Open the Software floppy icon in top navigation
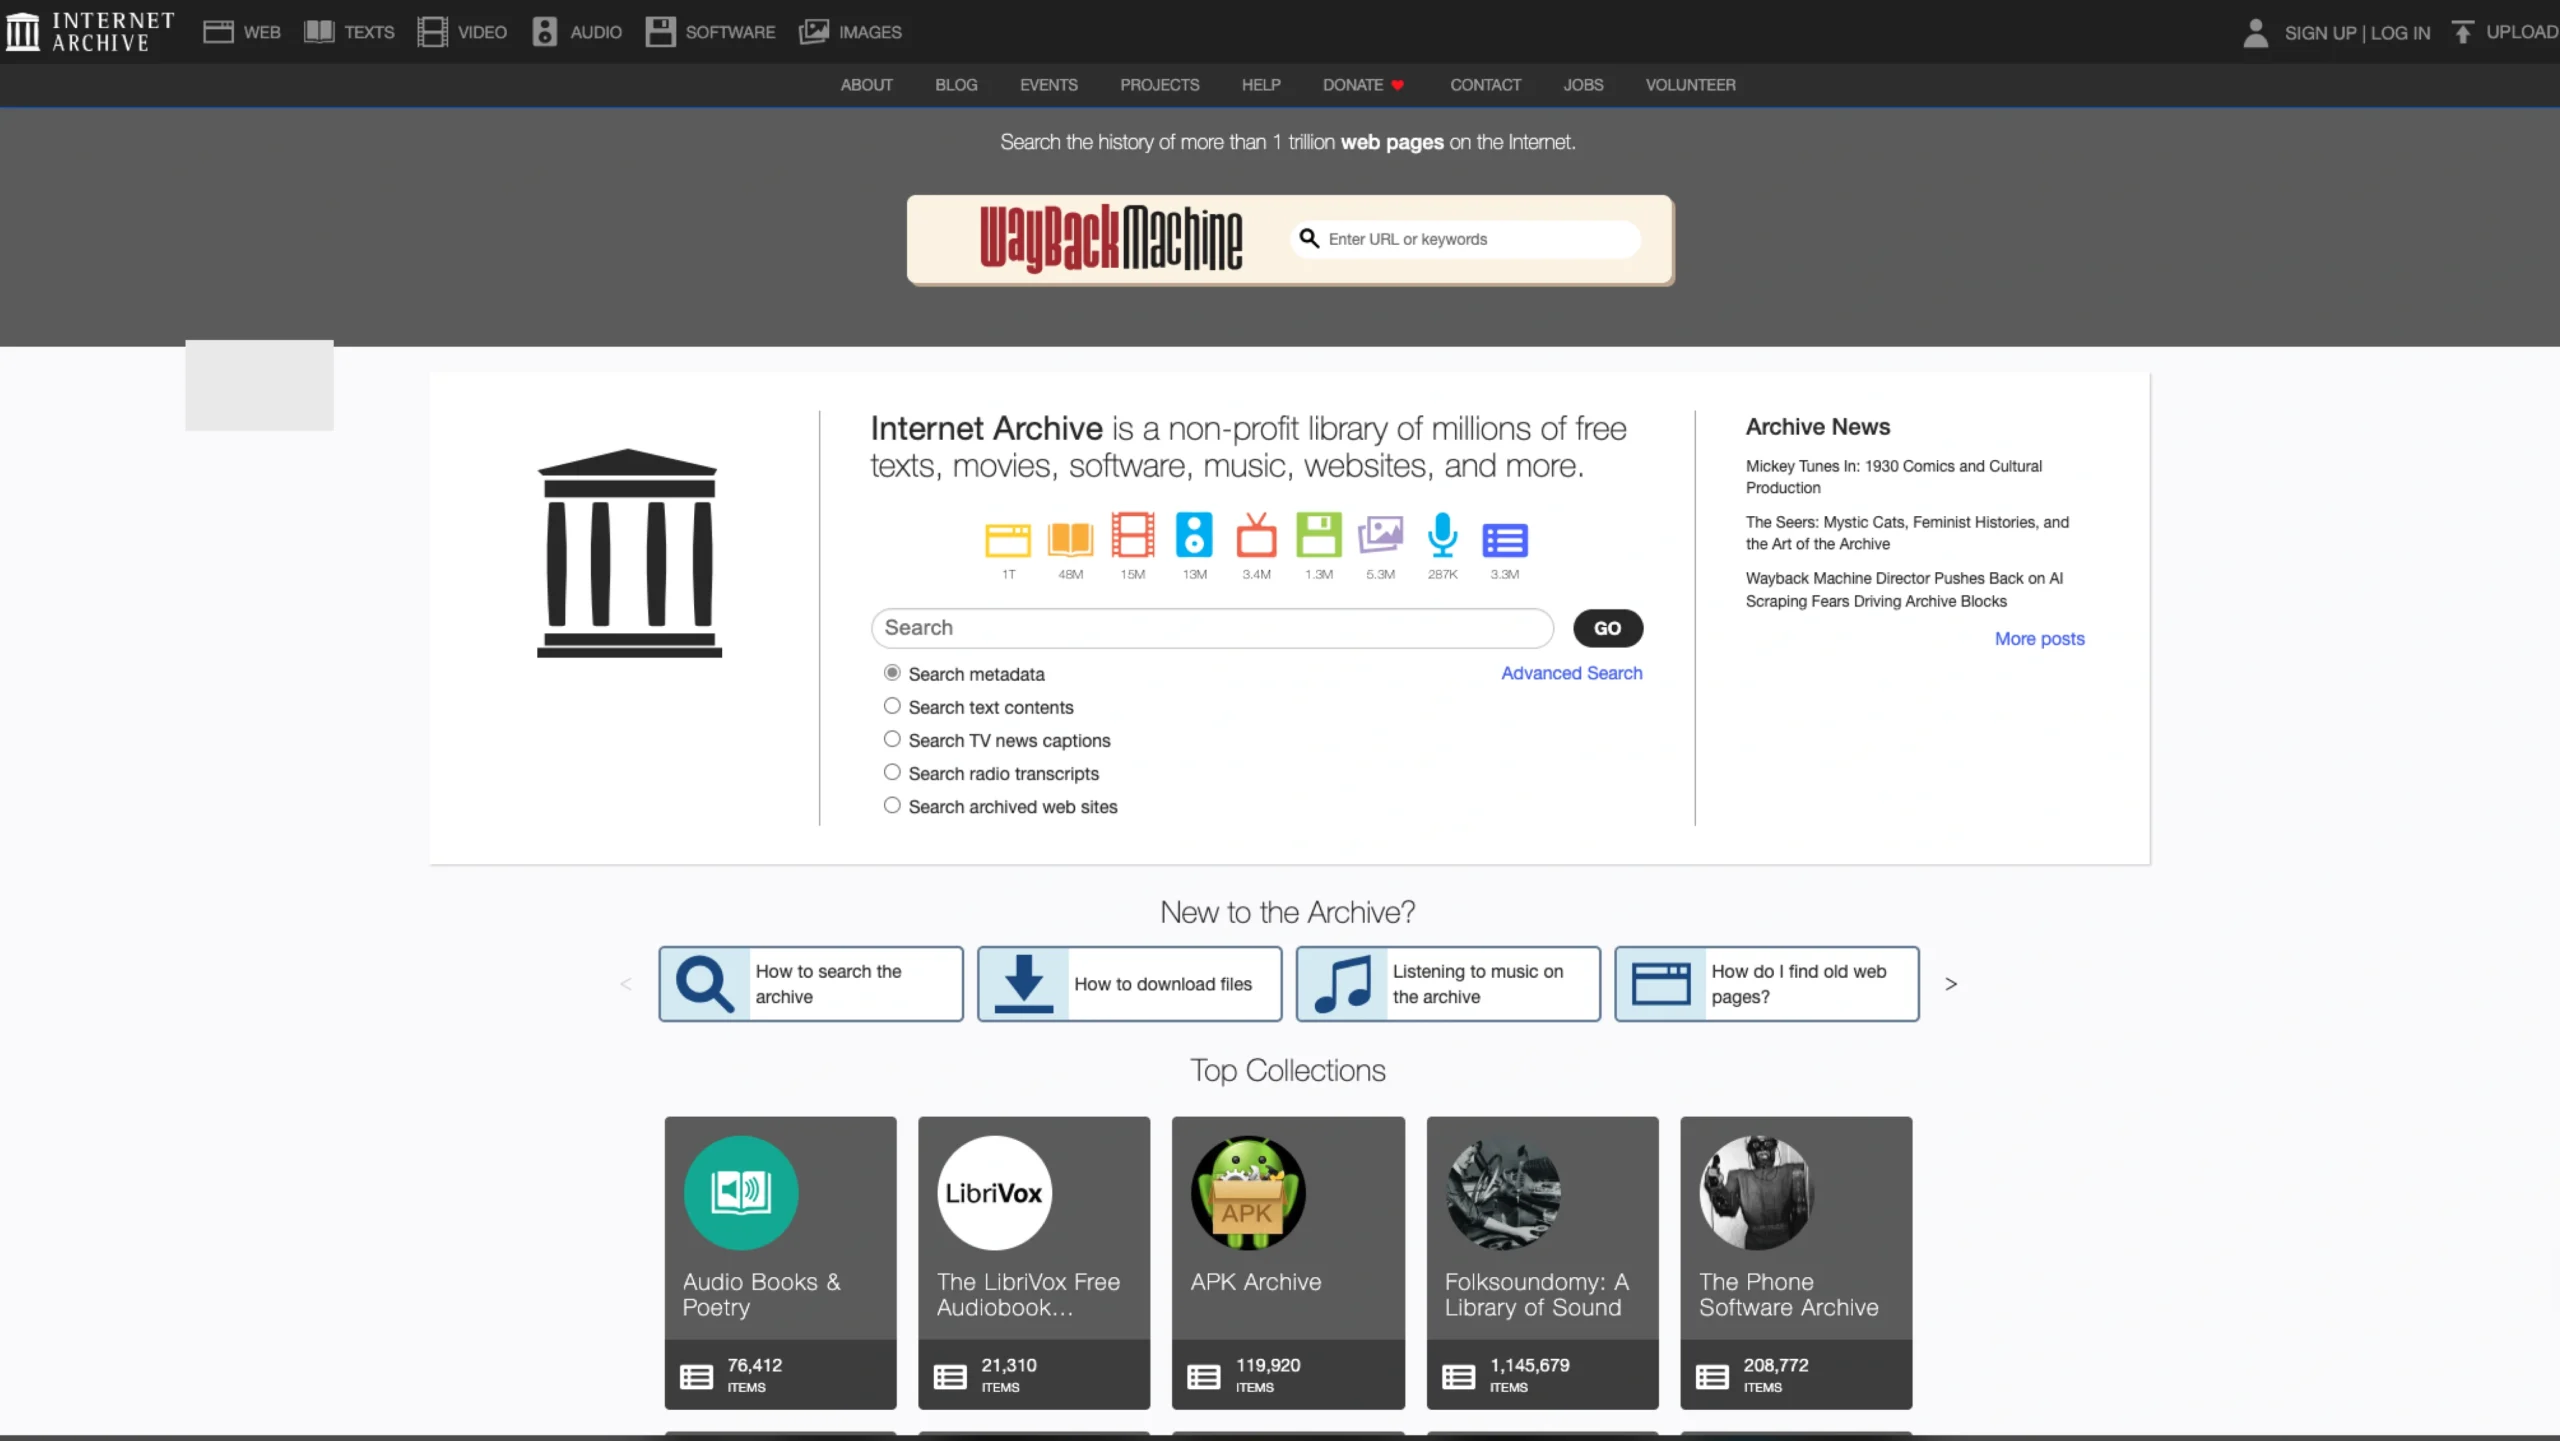The height and width of the screenshot is (1441, 2560). (660, 32)
